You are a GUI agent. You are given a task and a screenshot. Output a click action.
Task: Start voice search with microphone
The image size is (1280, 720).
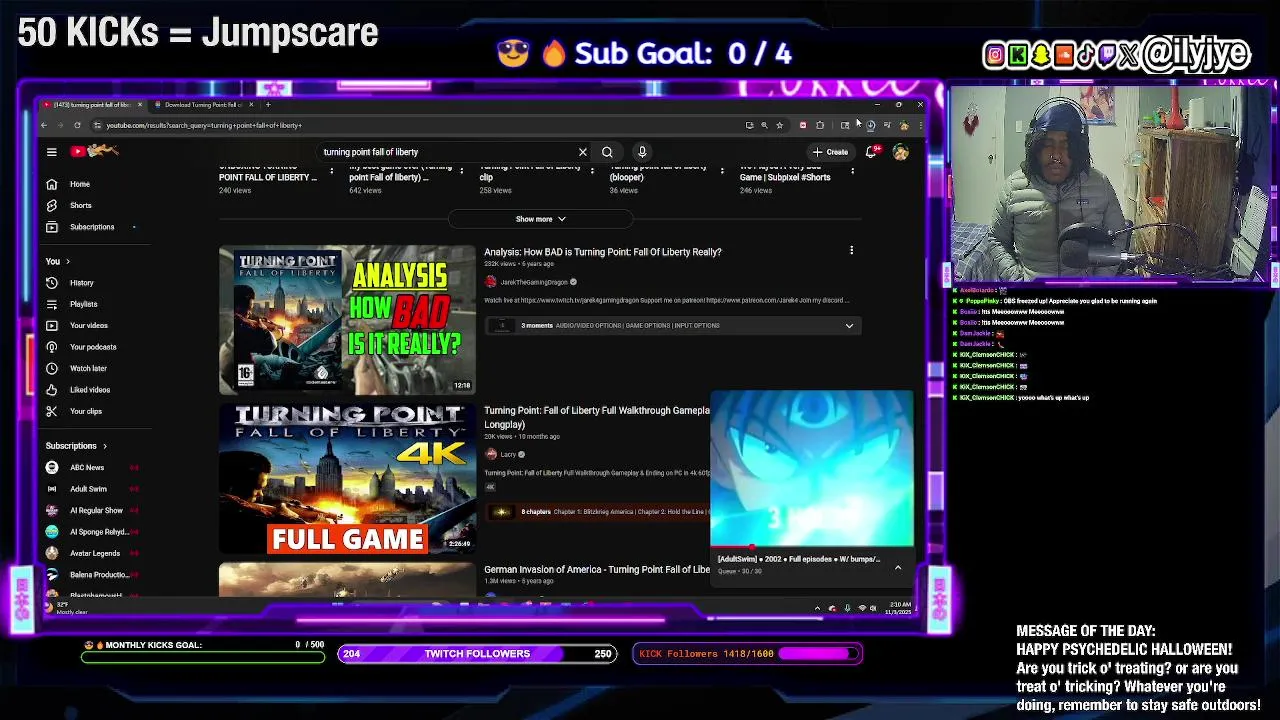tap(642, 152)
